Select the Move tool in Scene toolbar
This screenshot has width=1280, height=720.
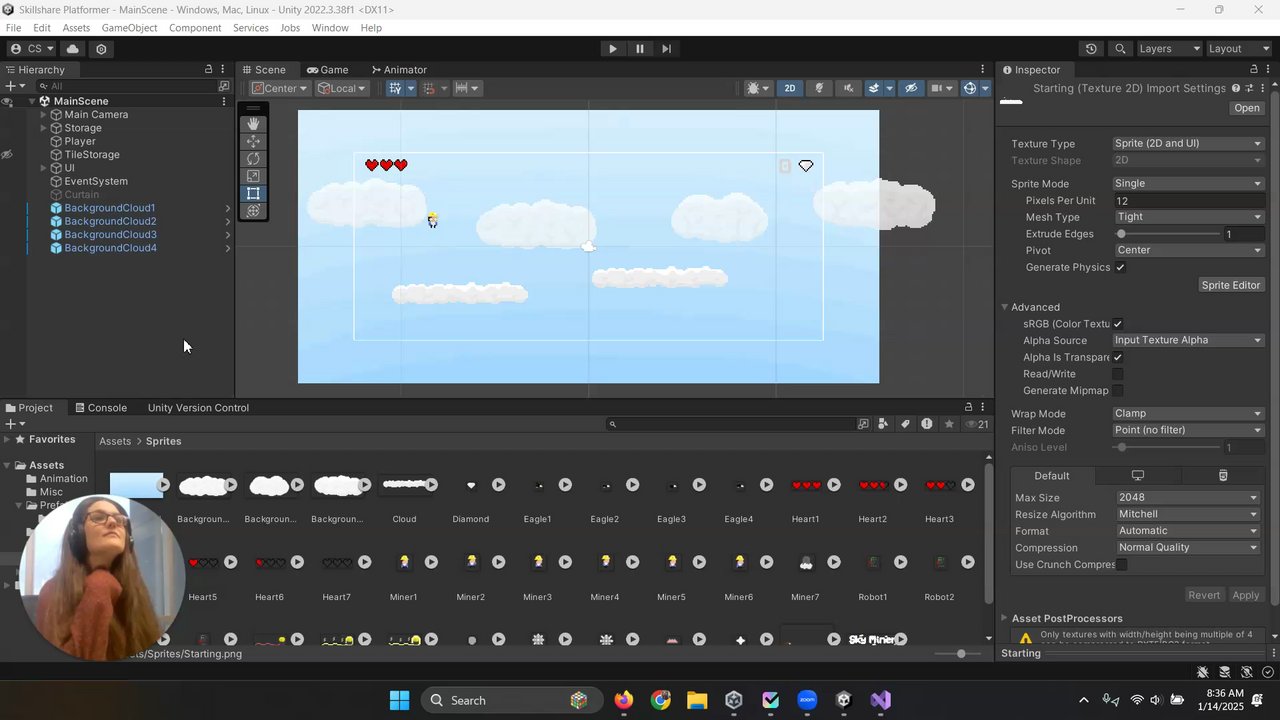pos(253,141)
